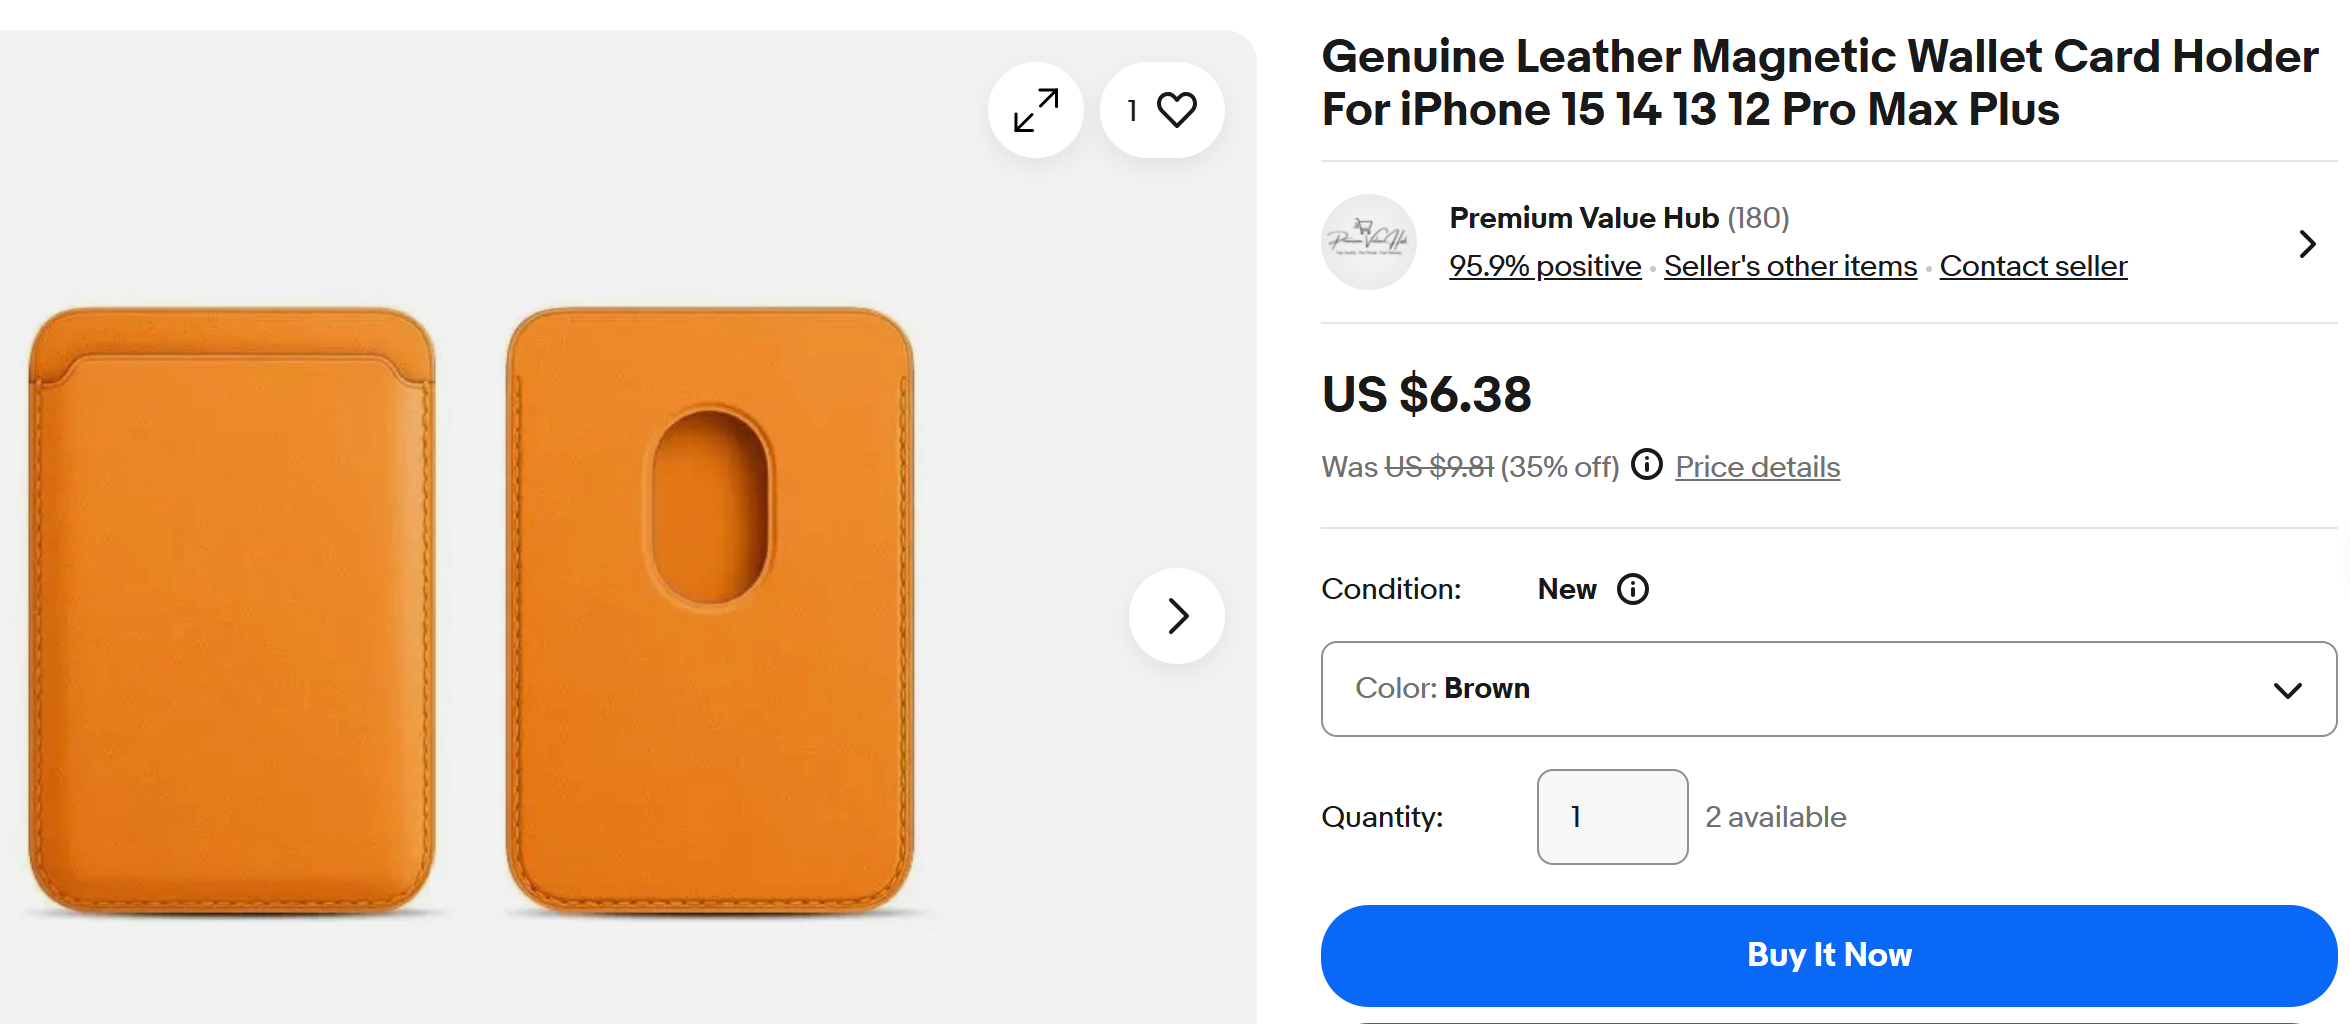Click the Genuine Leather Magnetic Wallet title
This screenshot has width=2350, height=1024.
tap(1819, 83)
